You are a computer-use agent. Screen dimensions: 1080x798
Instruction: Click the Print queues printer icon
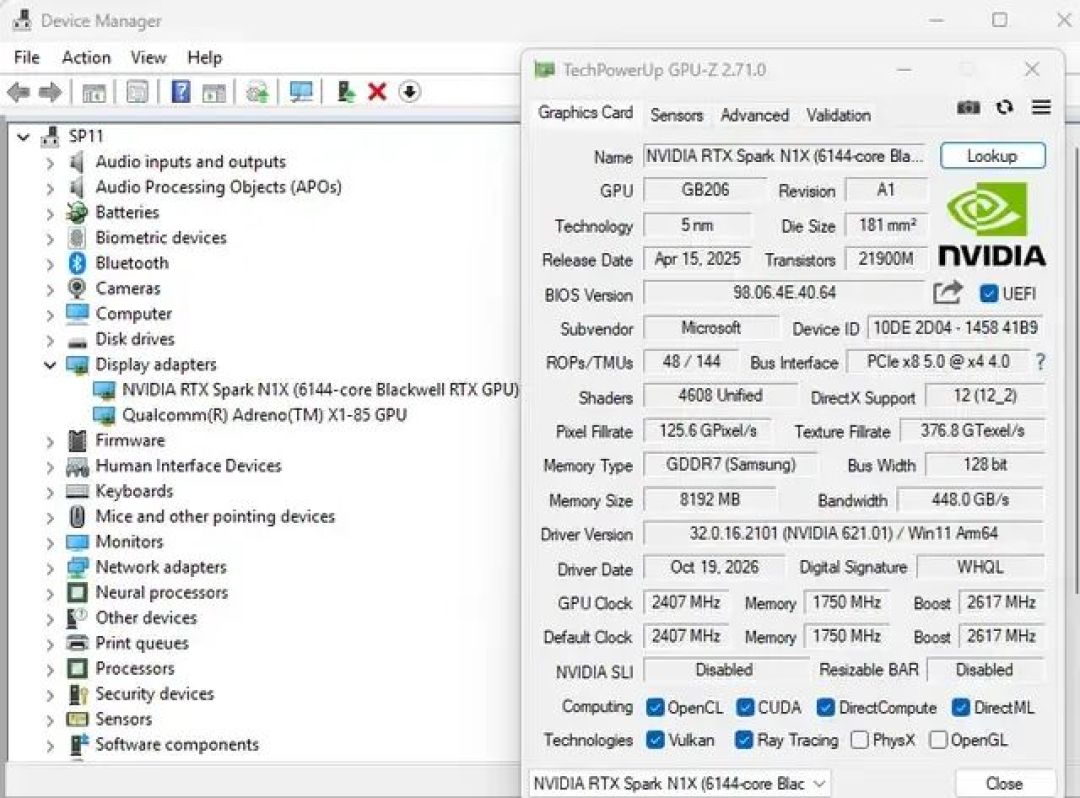point(77,643)
